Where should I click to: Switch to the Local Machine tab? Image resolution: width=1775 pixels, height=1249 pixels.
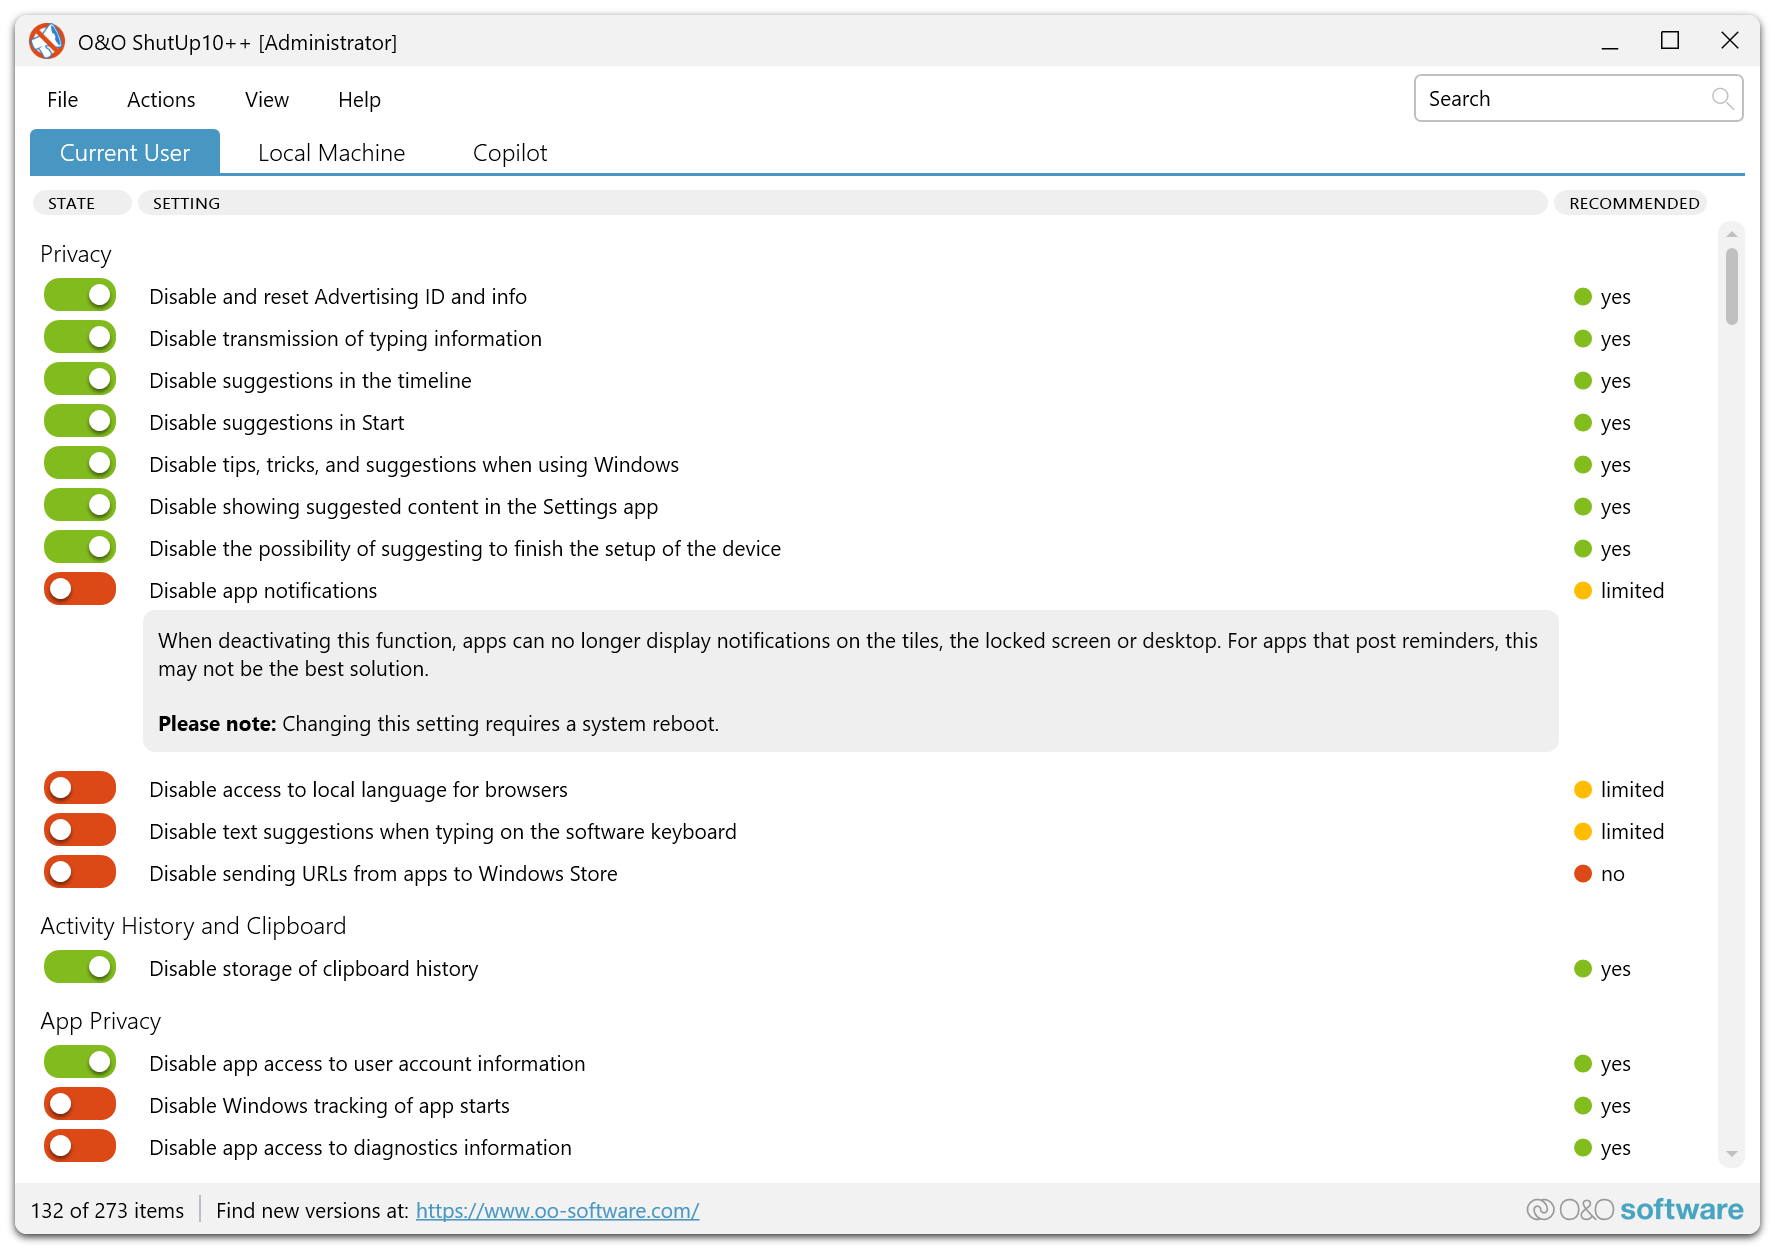[x=331, y=153]
